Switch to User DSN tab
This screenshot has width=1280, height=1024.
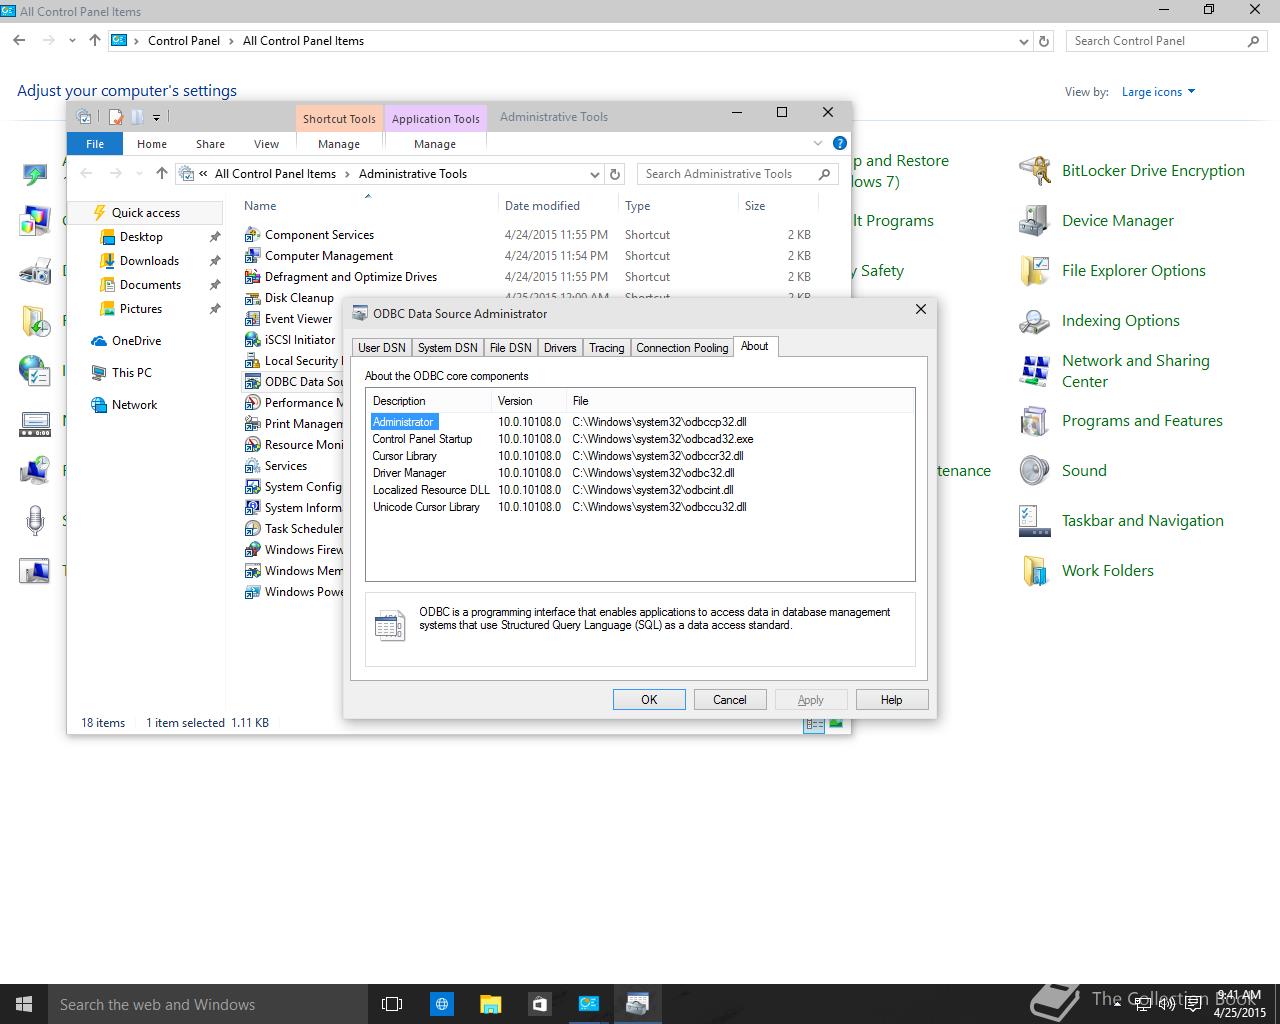382,348
